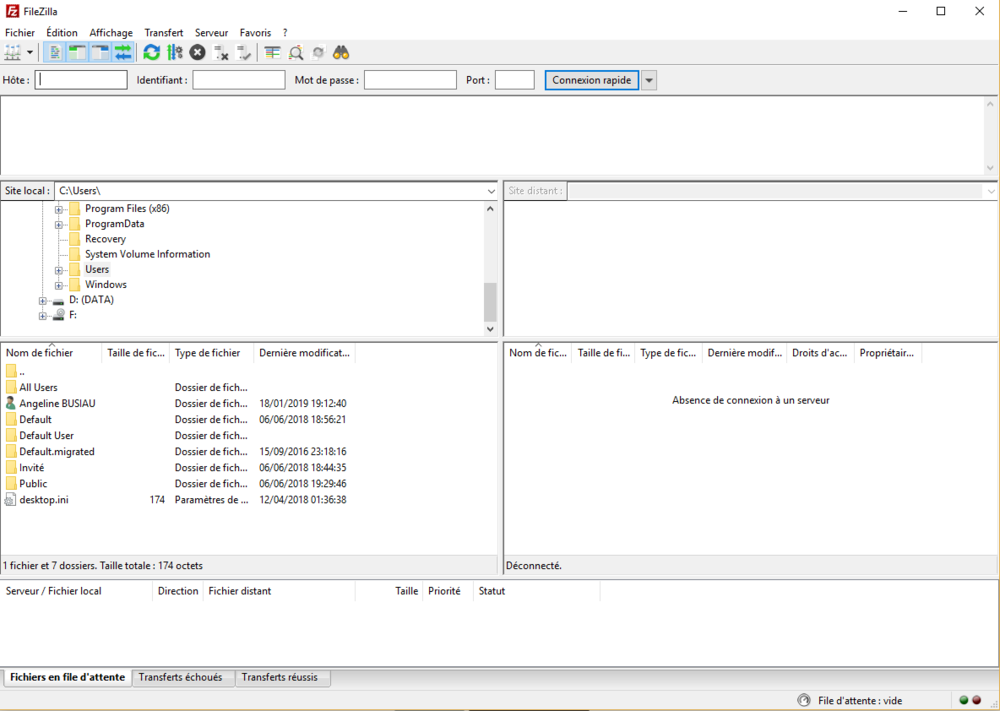Click the directory comparison icon
This screenshot has width=1000, height=711.
click(x=296, y=52)
